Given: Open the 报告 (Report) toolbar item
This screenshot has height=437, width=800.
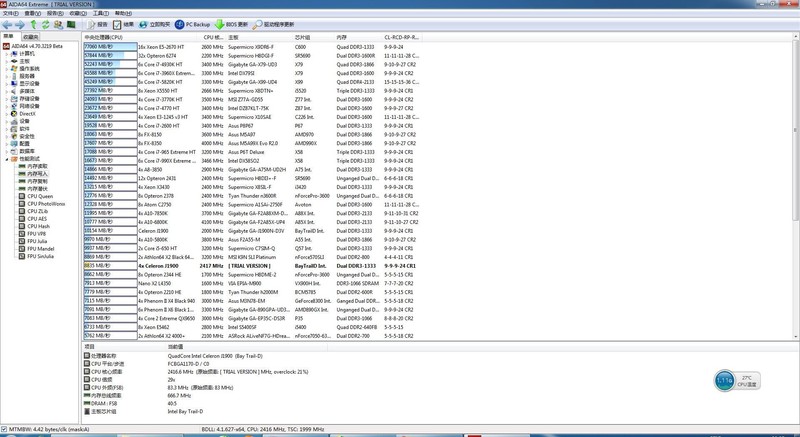Looking at the screenshot, I should point(97,24).
